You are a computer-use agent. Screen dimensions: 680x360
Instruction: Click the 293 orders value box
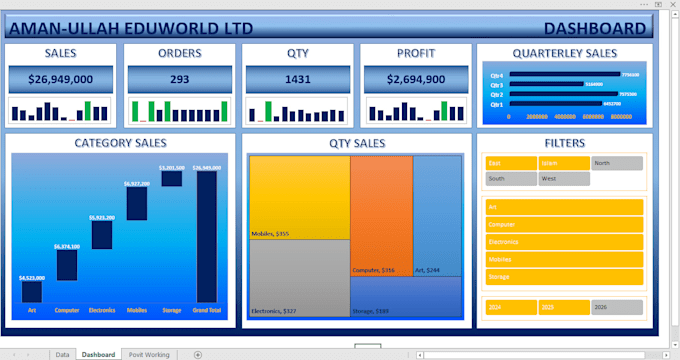pos(180,79)
